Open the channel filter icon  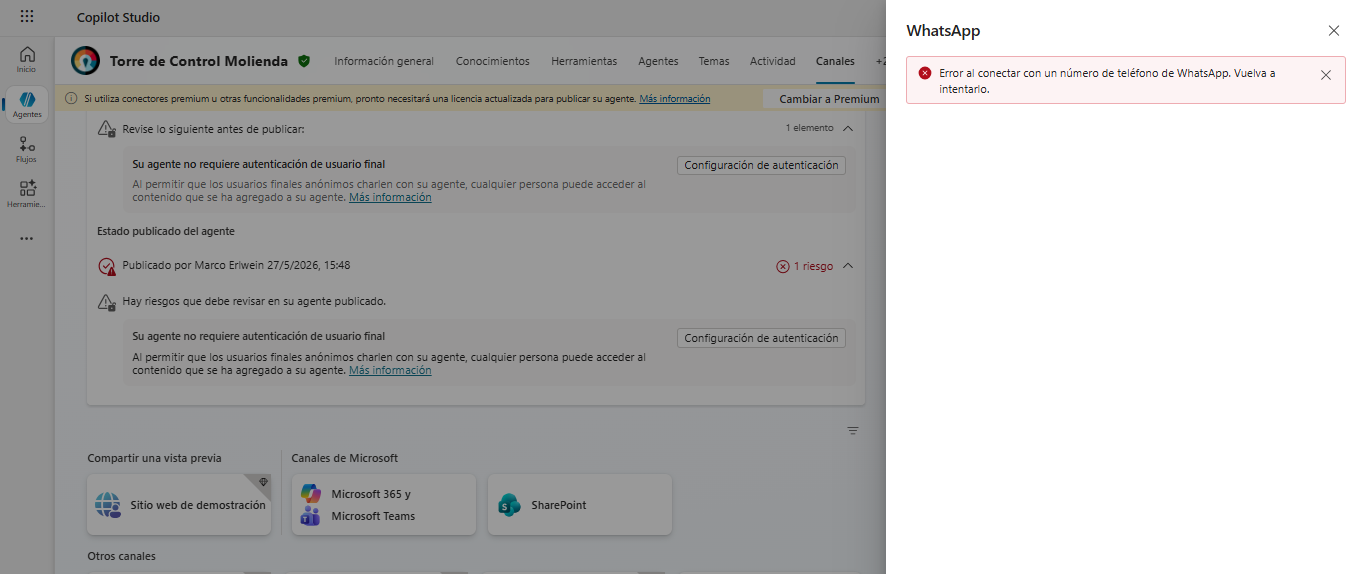[x=853, y=431]
